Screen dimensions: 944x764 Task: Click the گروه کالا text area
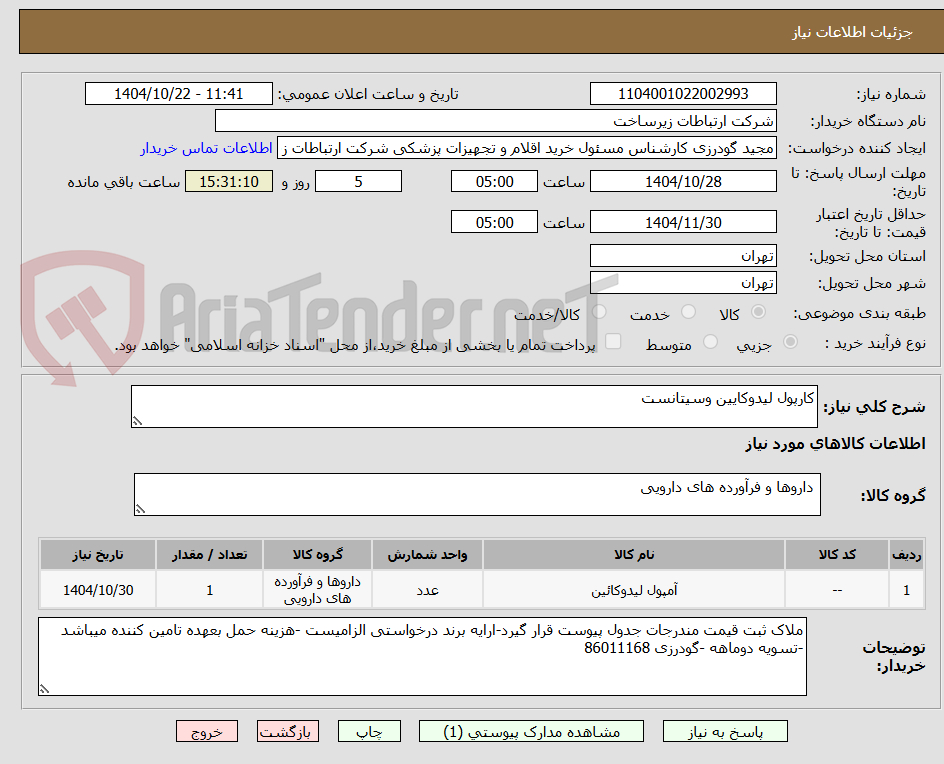click(477, 494)
